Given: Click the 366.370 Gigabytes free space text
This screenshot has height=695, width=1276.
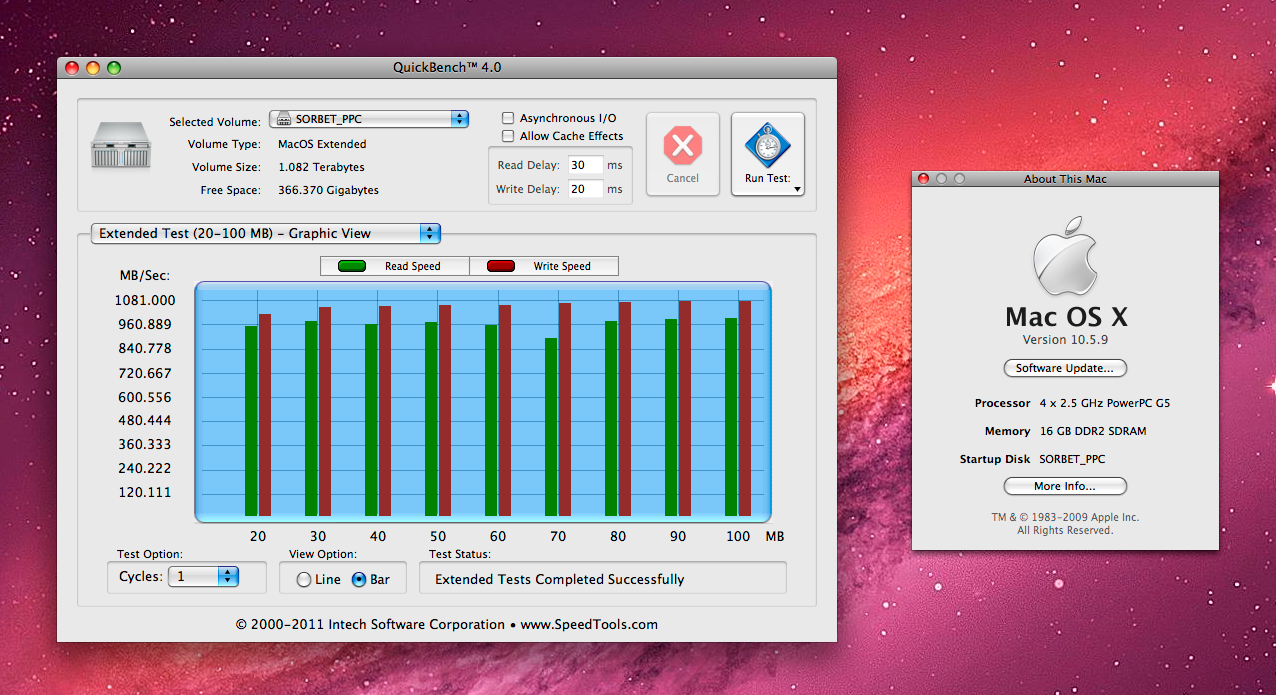Looking at the screenshot, I should [x=328, y=190].
